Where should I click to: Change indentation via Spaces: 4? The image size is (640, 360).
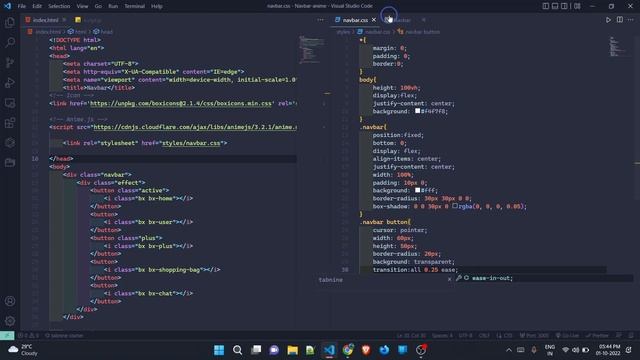point(442,336)
